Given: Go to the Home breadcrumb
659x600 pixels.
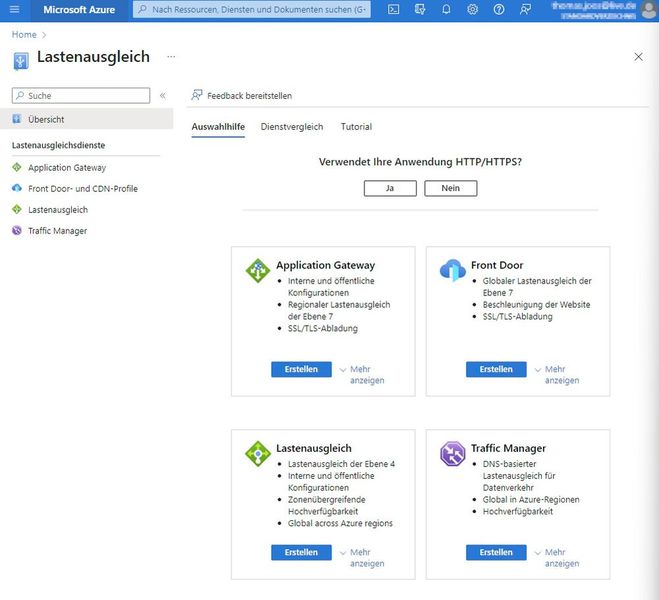Looking at the screenshot, I should click(24, 34).
